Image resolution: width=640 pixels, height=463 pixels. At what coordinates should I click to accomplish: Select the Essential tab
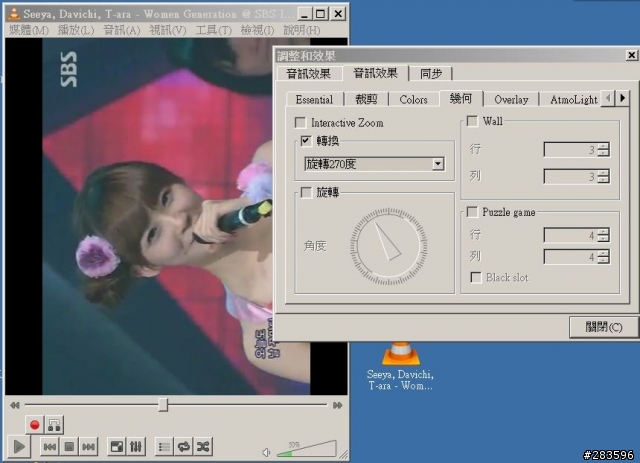click(x=314, y=100)
